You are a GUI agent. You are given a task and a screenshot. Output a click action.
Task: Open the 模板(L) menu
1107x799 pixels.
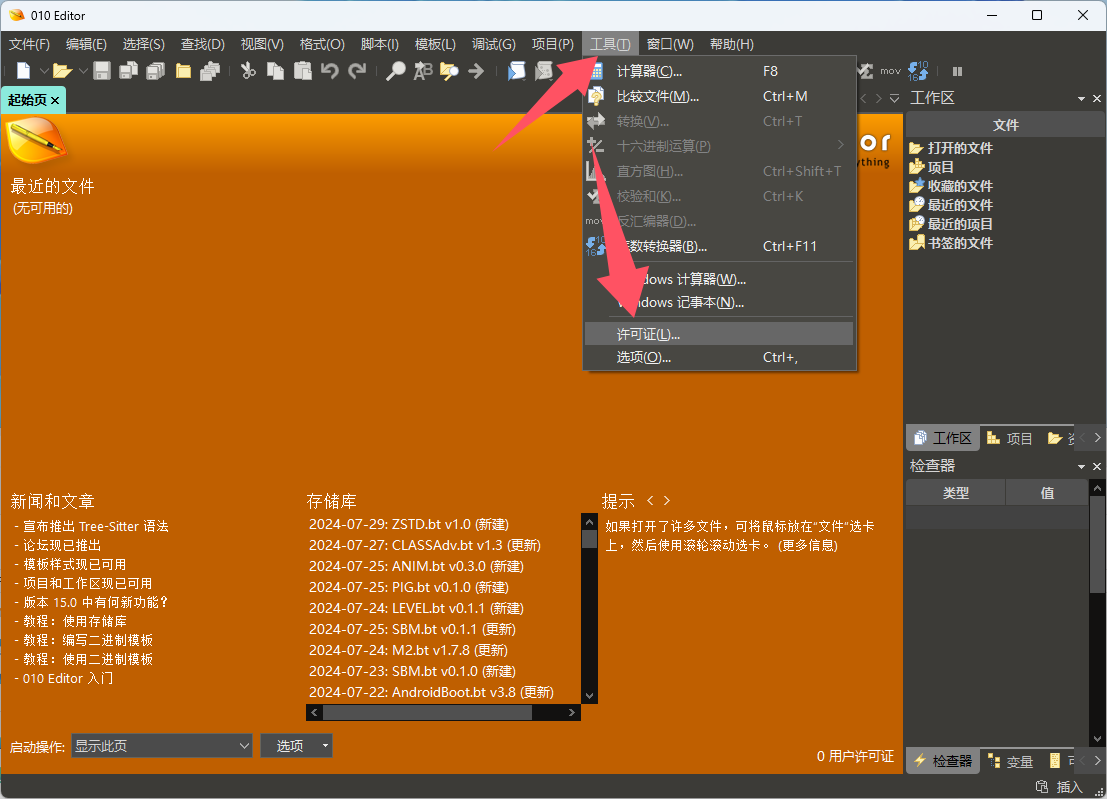(x=435, y=44)
